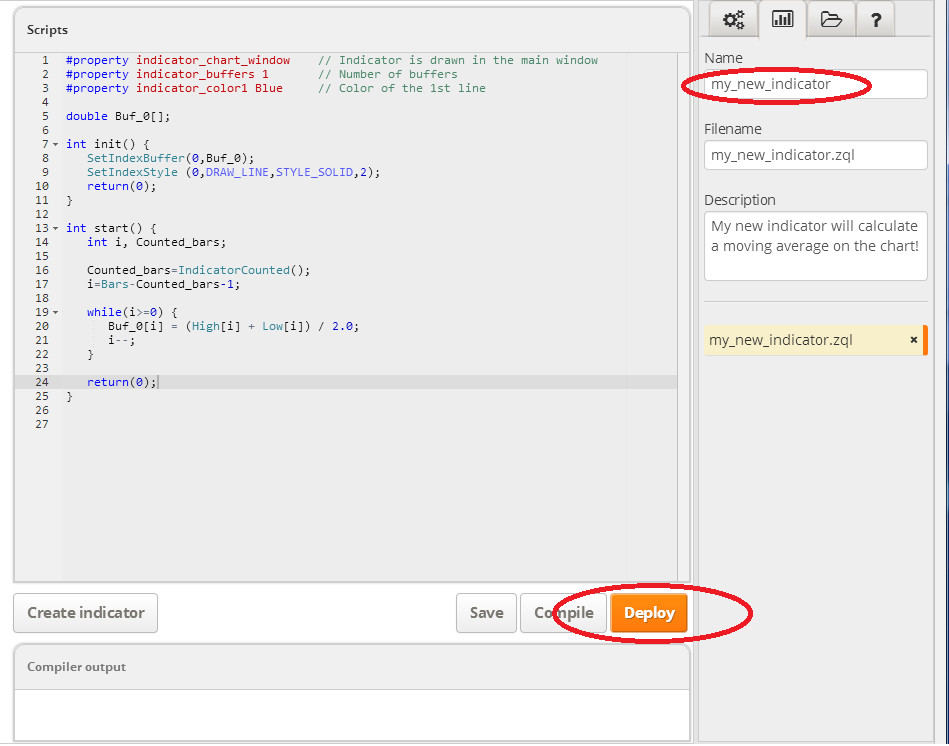The image size is (949, 746).
Task: Save the current script
Action: 486,613
